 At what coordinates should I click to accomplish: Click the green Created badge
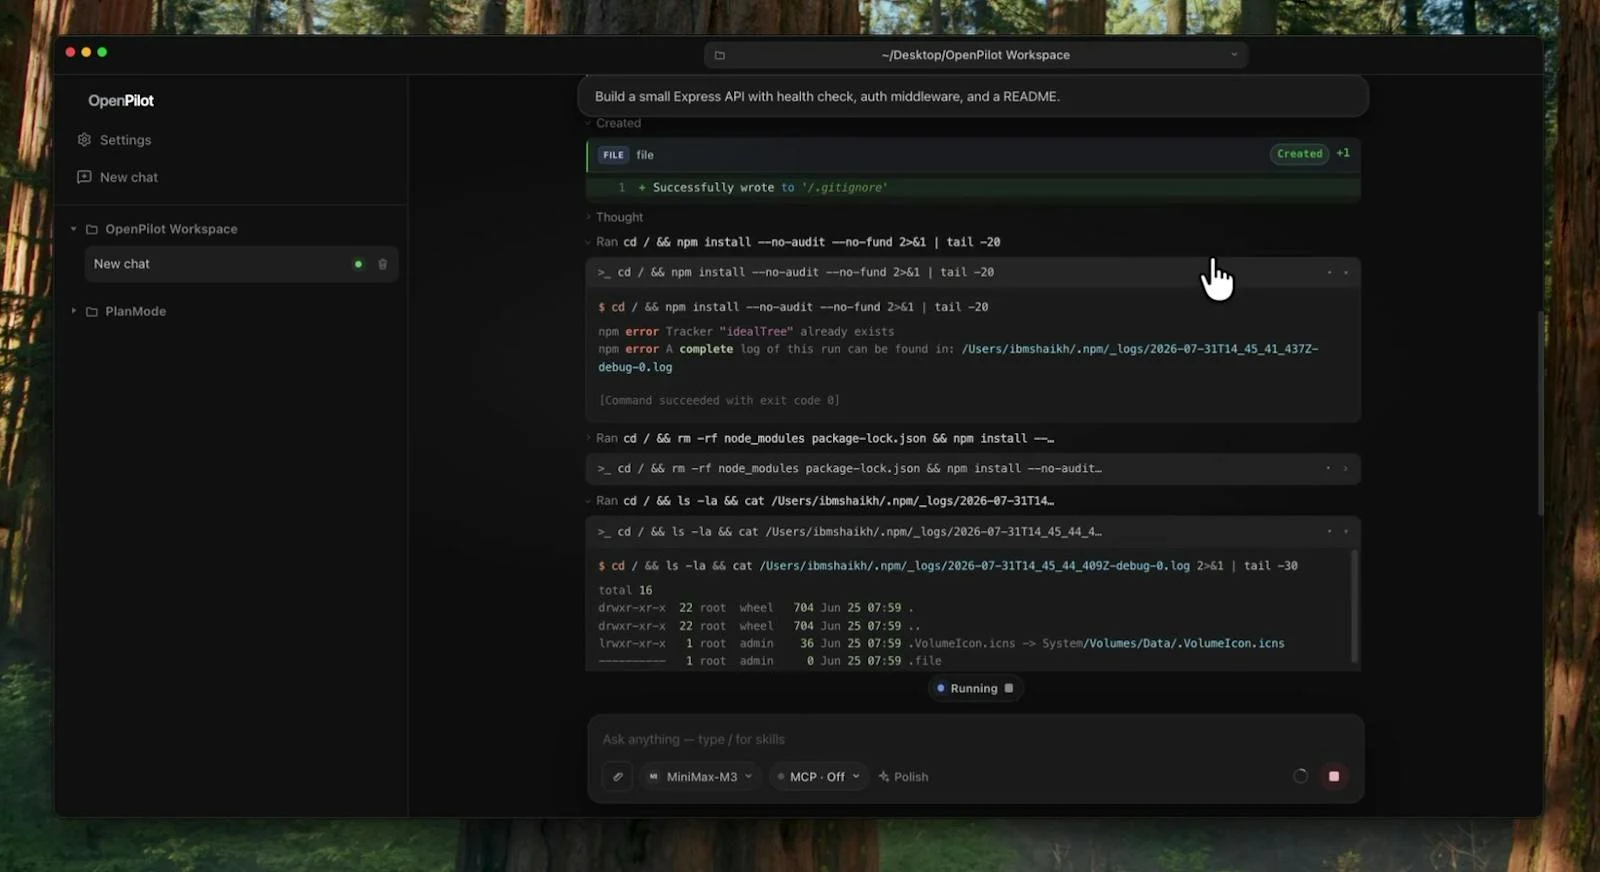pos(1299,154)
